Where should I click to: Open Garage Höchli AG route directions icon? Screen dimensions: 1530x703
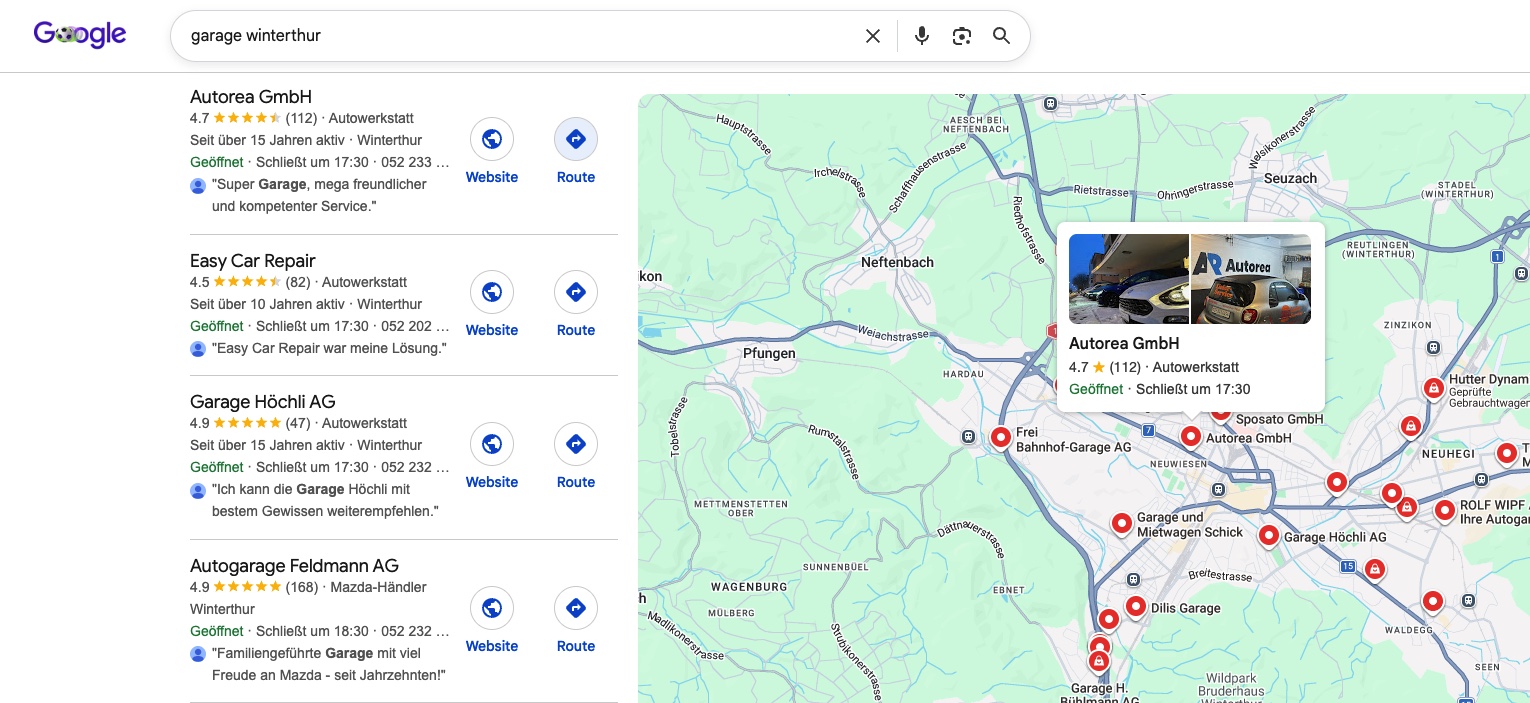pyautogui.click(x=576, y=444)
